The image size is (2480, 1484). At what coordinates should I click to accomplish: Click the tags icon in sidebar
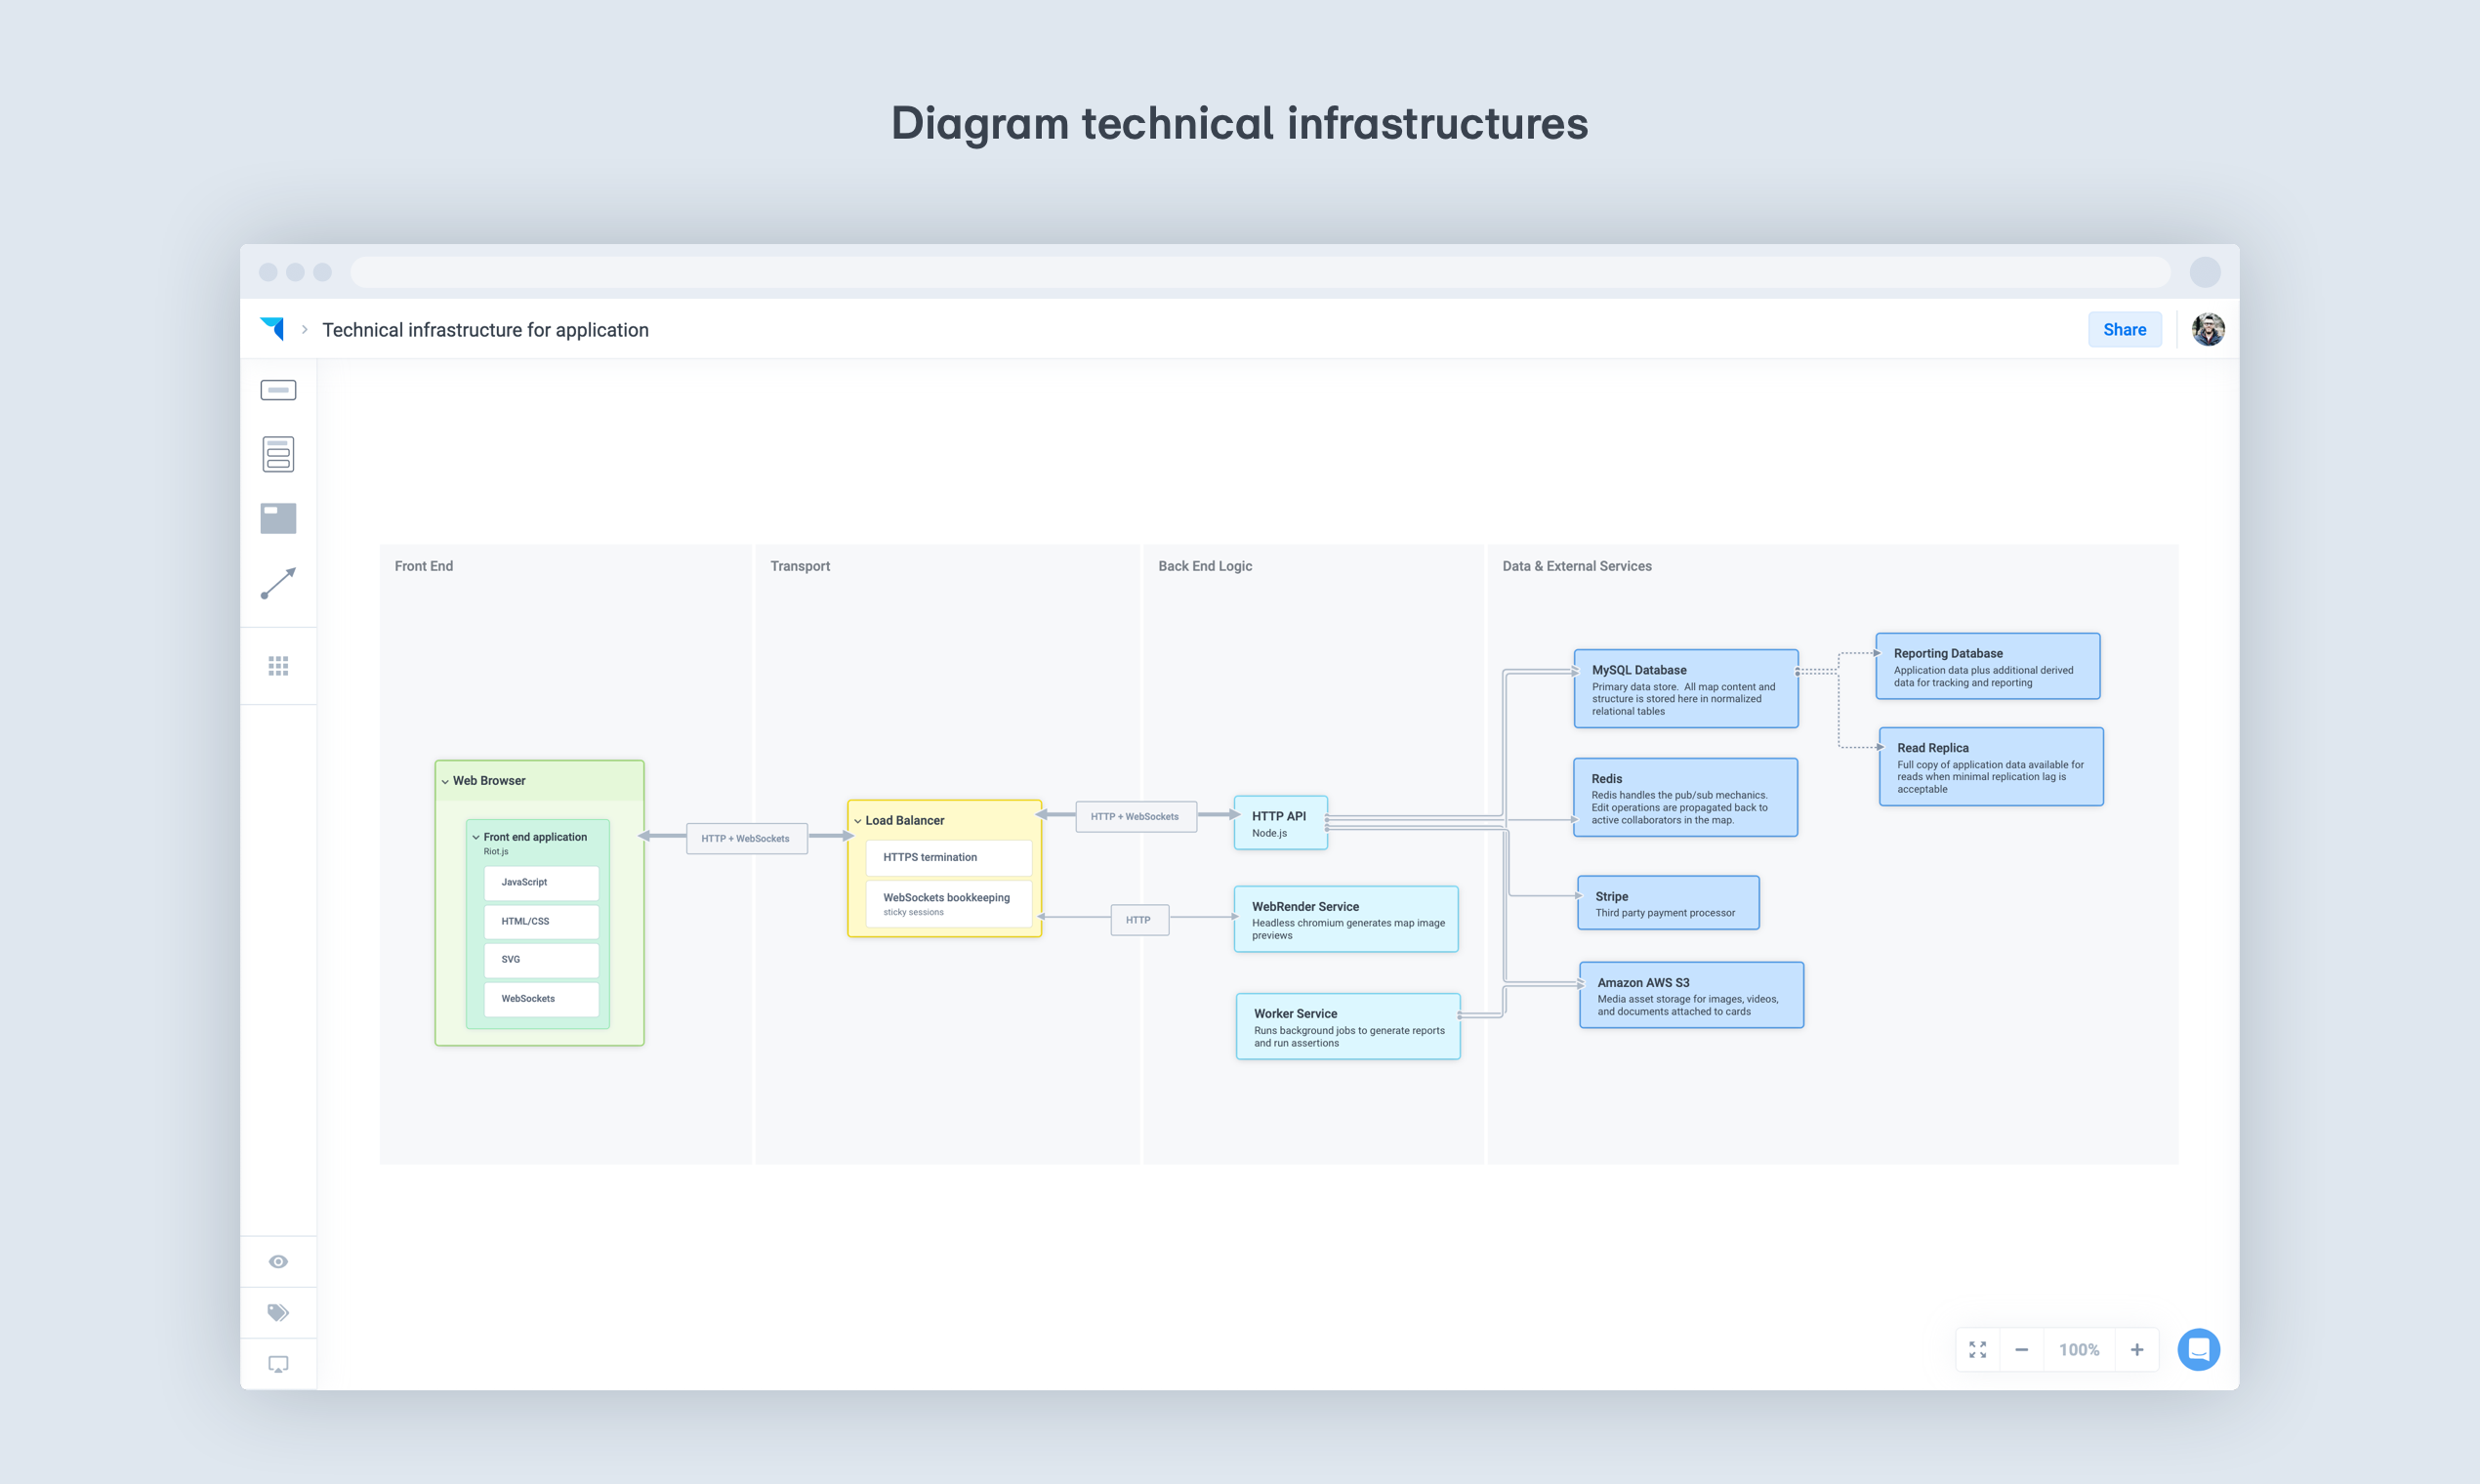point(278,1312)
